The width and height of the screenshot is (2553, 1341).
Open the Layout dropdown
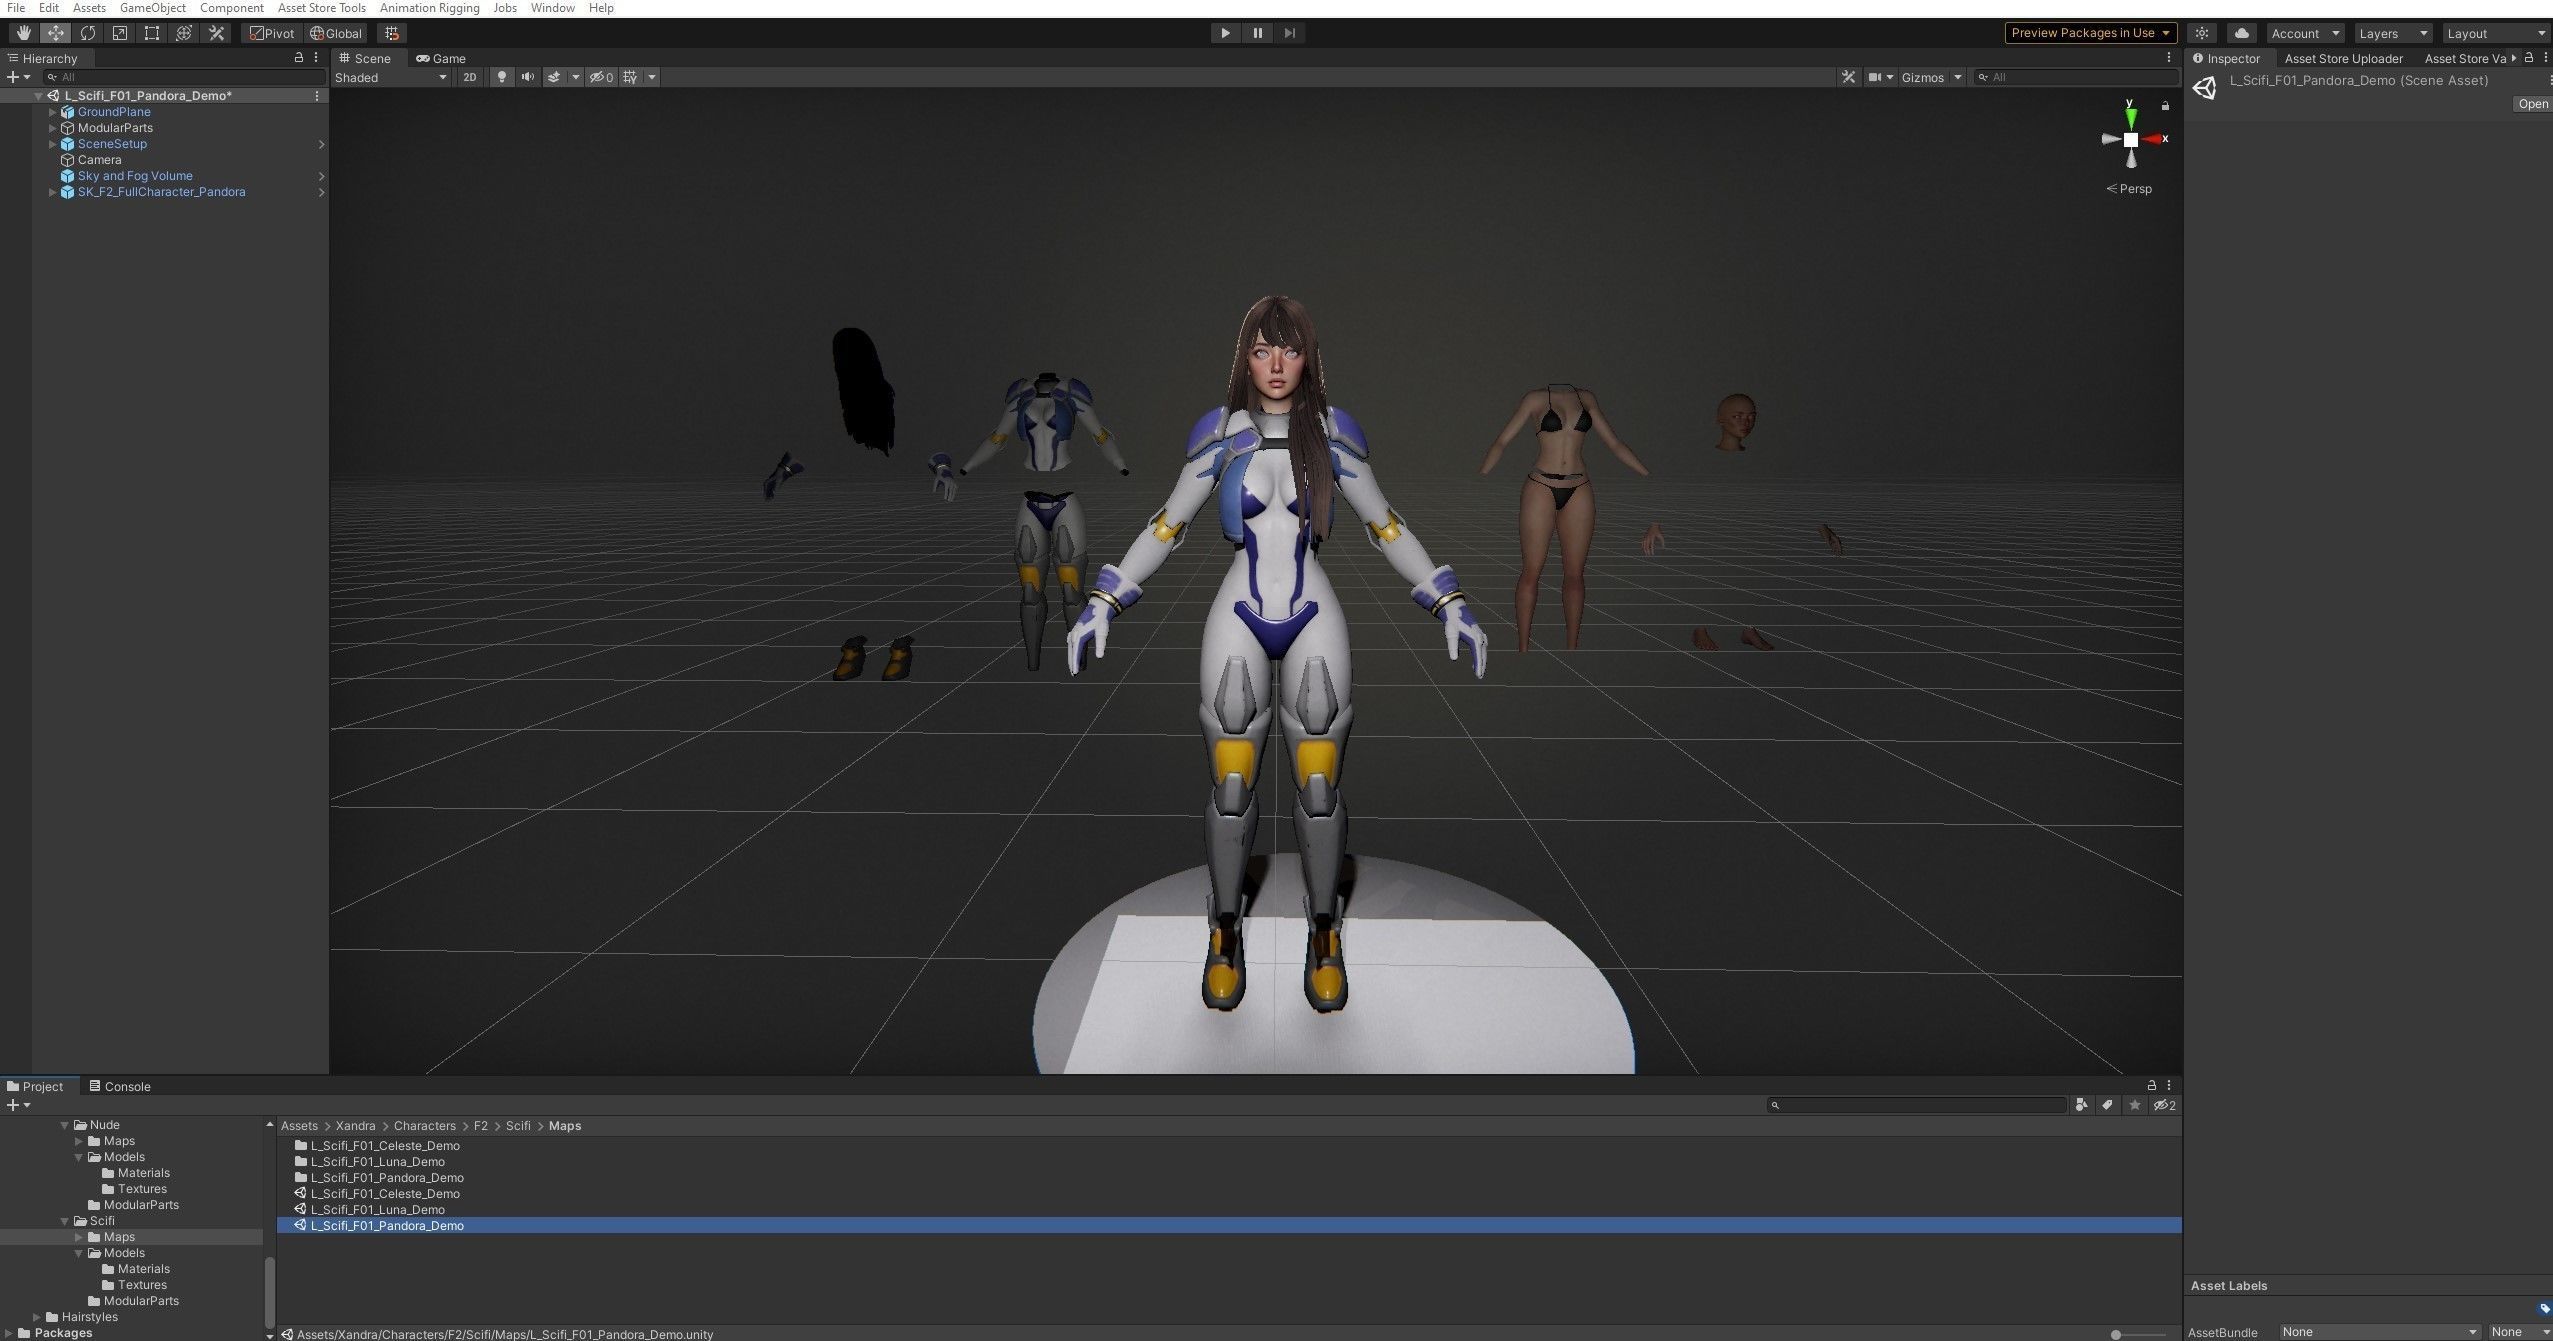(x=2495, y=33)
